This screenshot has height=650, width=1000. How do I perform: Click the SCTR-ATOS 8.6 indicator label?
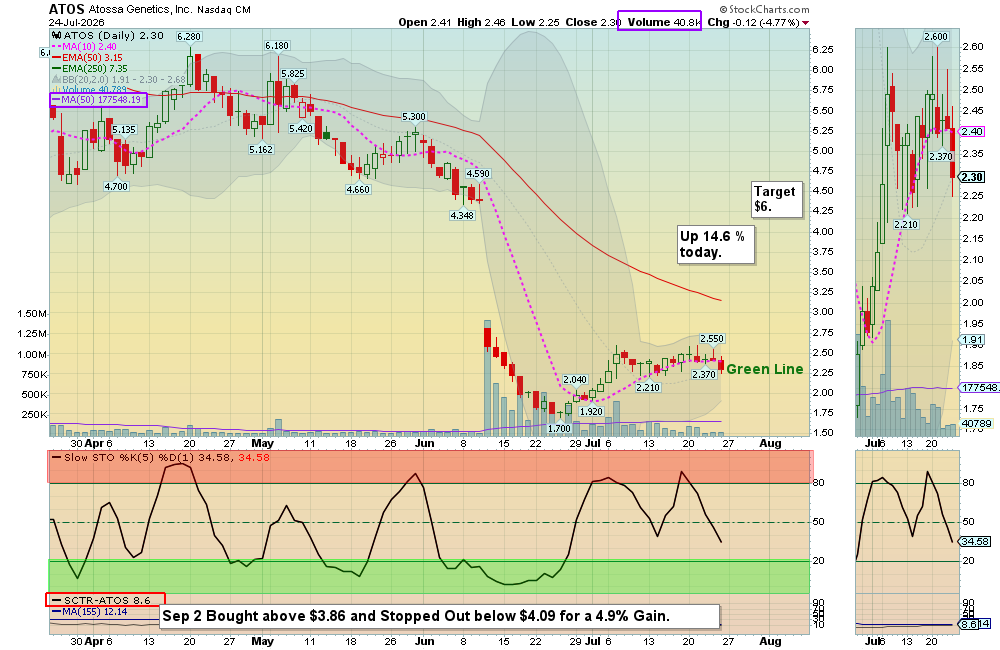(x=105, y=600)
